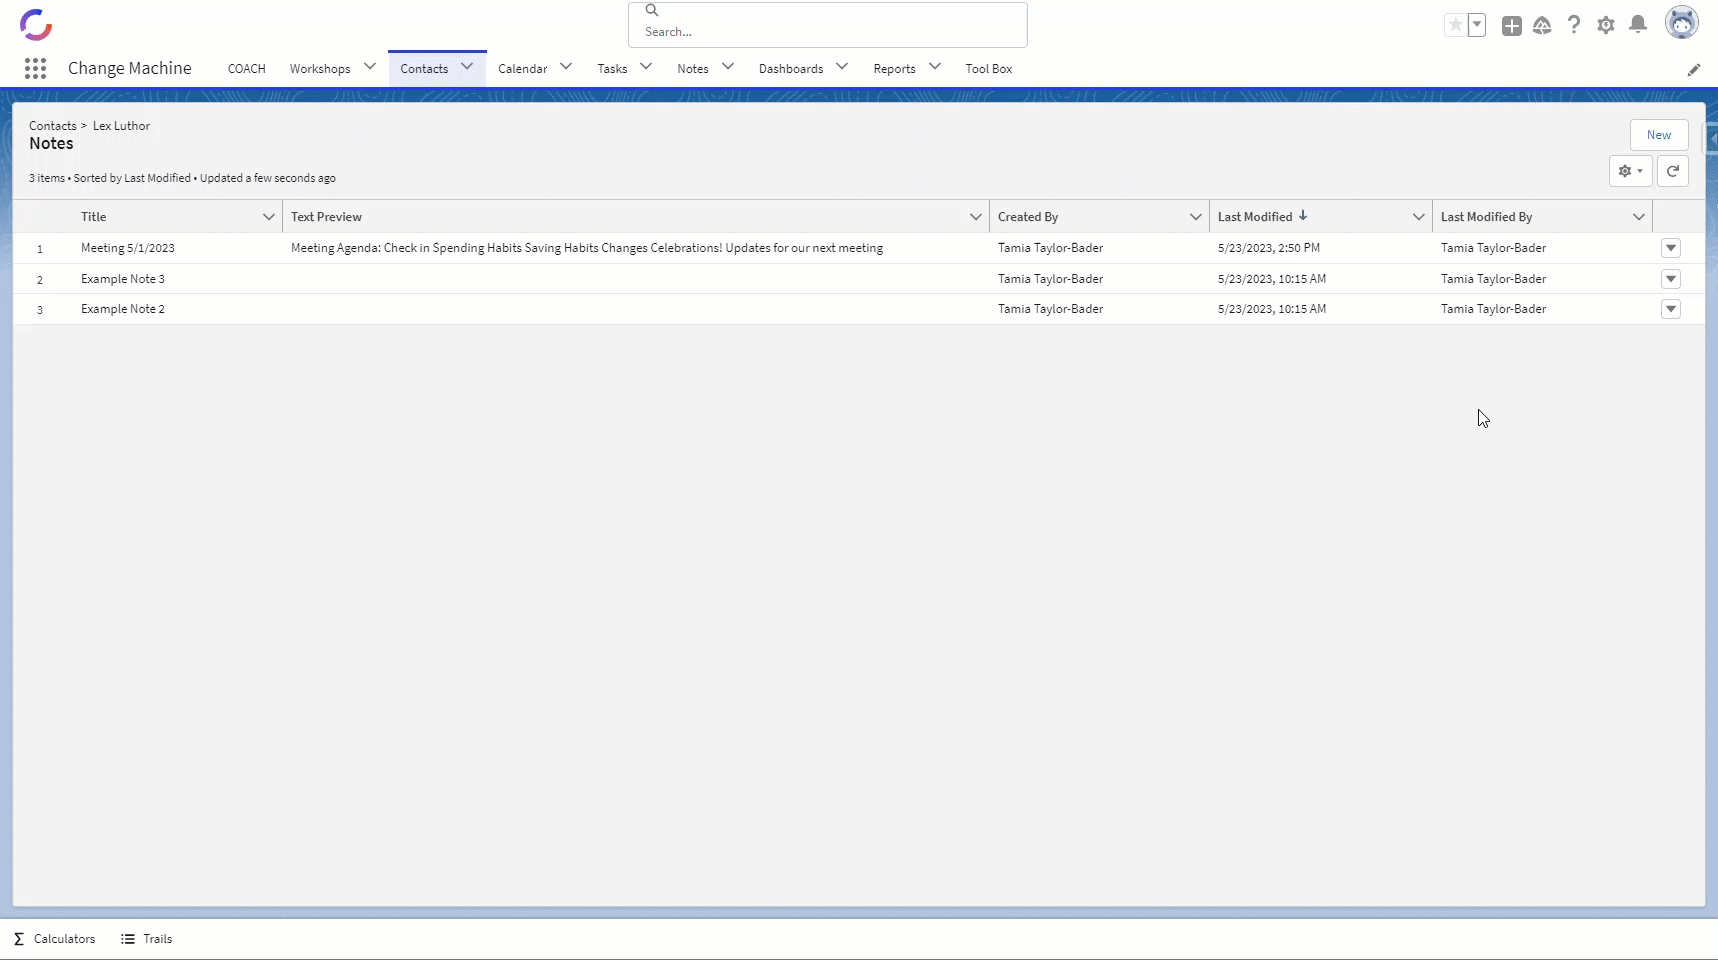Open the favorites list dropdown arrow
Viewport: 1718px width, 960px height.
[1477, 25]
